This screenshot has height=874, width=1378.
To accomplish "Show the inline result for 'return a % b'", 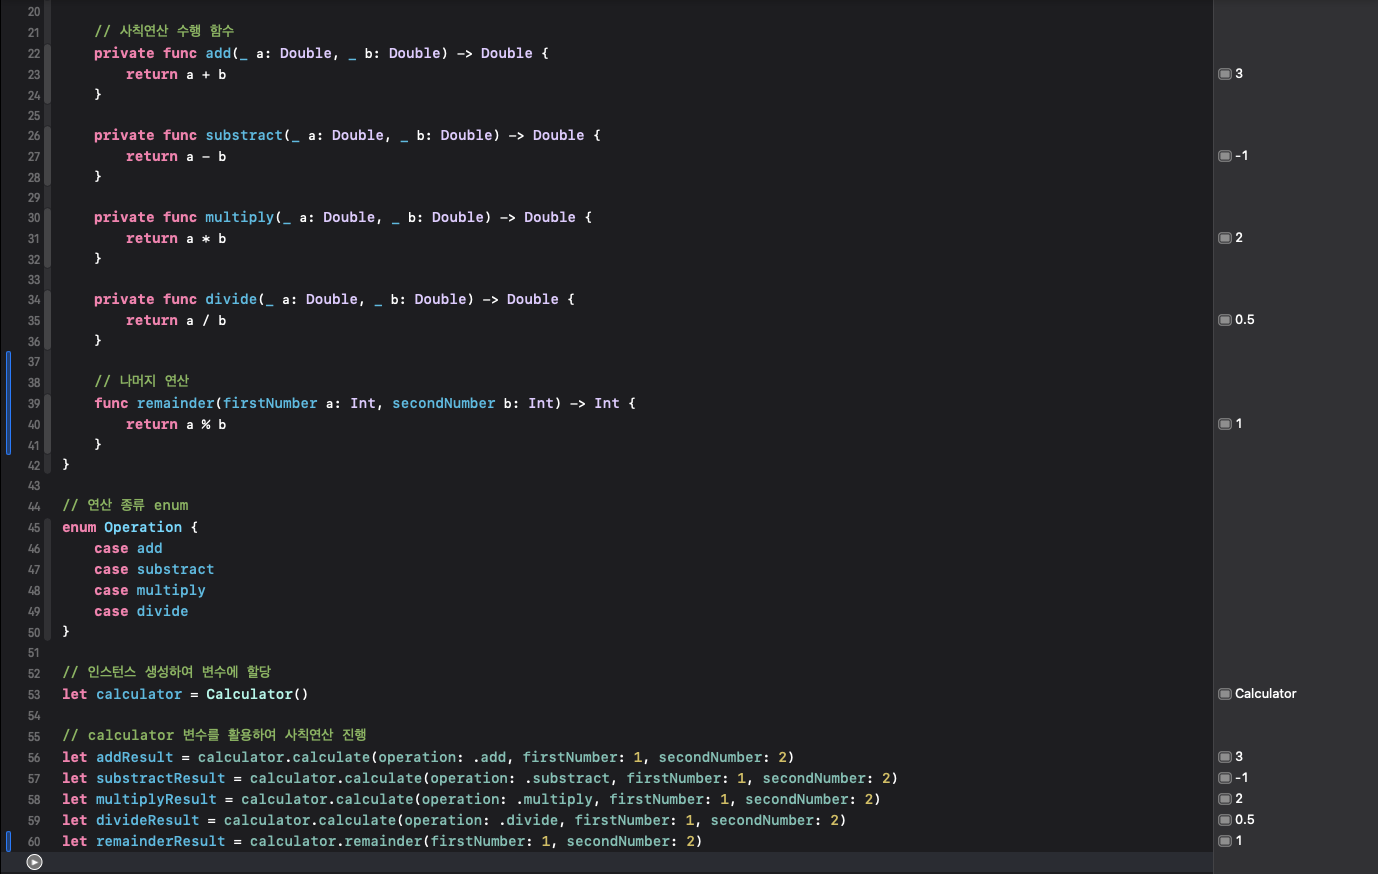I will [1224, 424].
